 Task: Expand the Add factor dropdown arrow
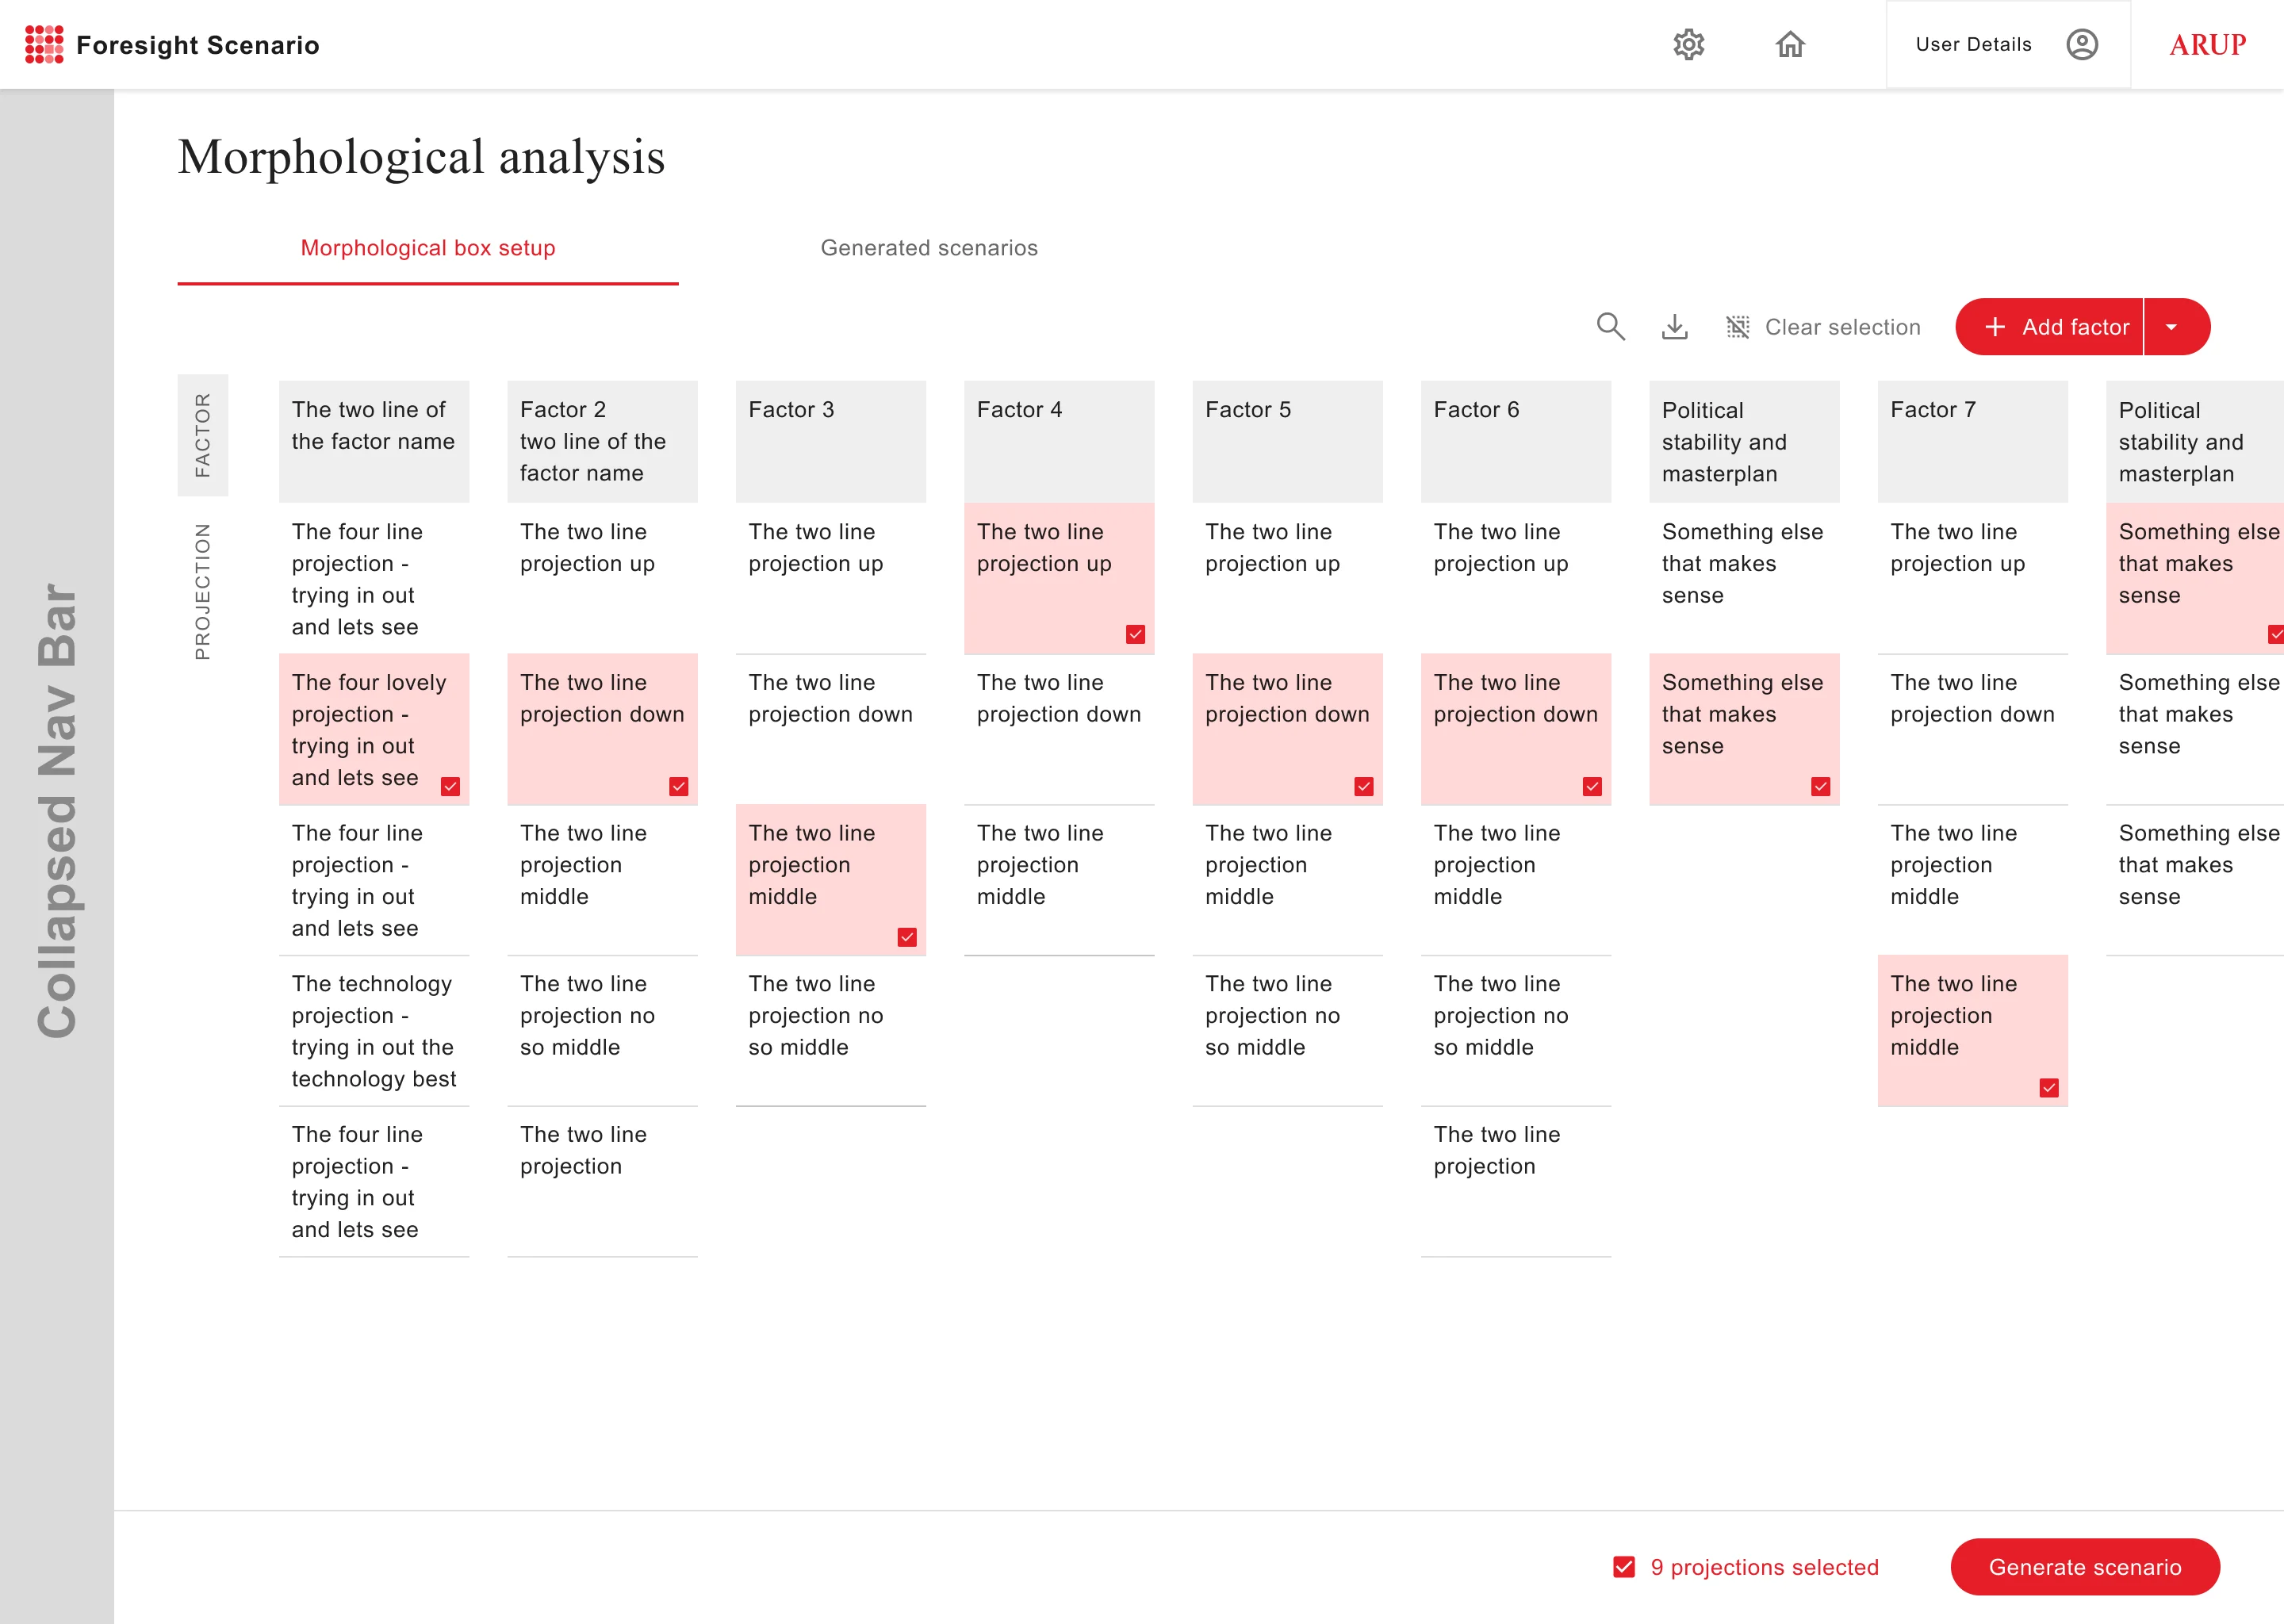(2171, 327)
